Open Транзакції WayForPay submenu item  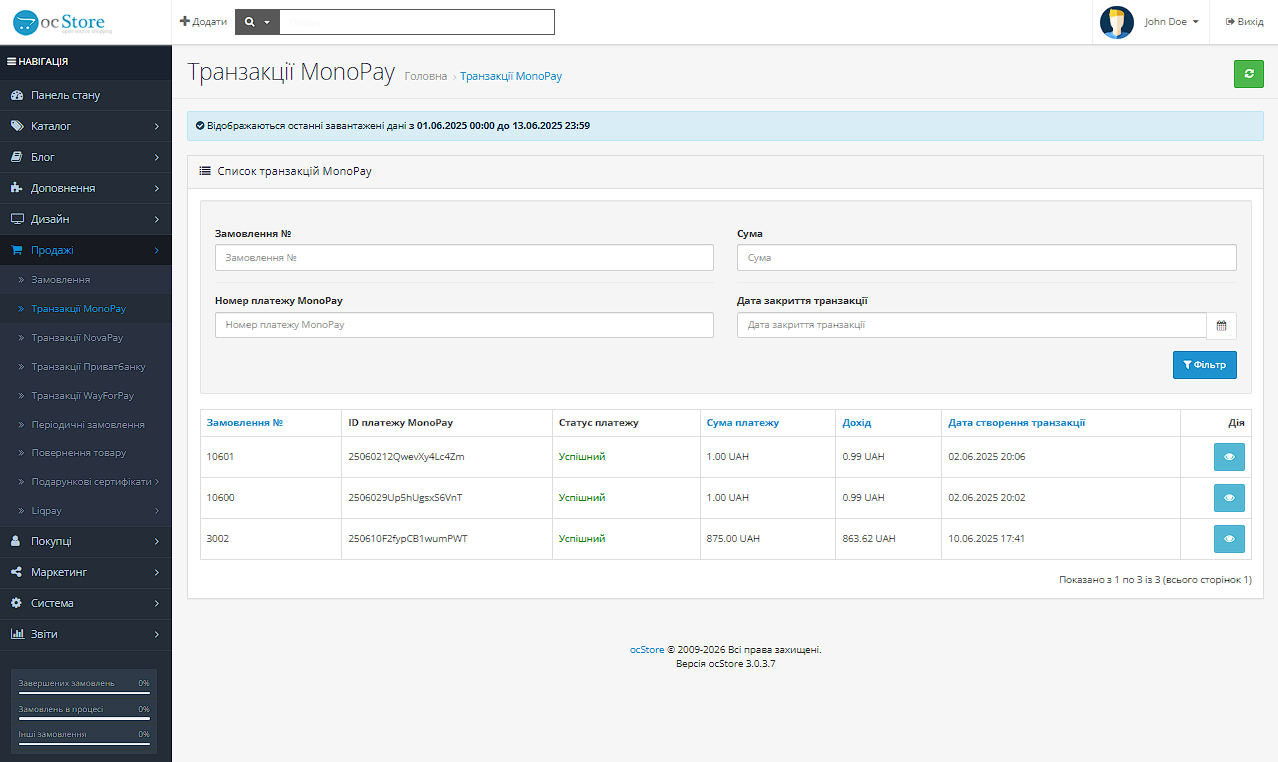pos(86,396)
